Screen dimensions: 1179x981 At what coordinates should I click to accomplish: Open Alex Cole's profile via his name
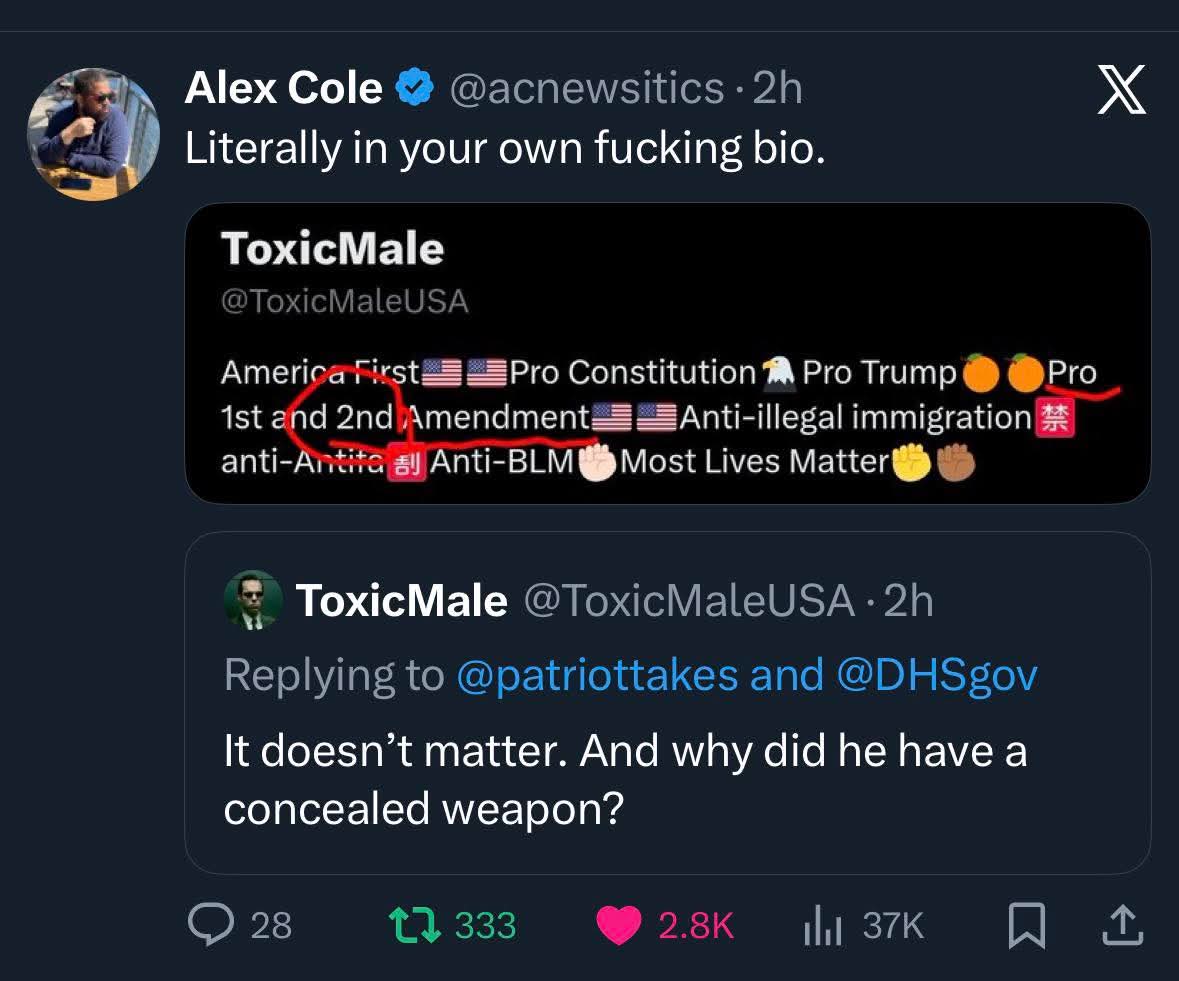click(x=283, y=88)
